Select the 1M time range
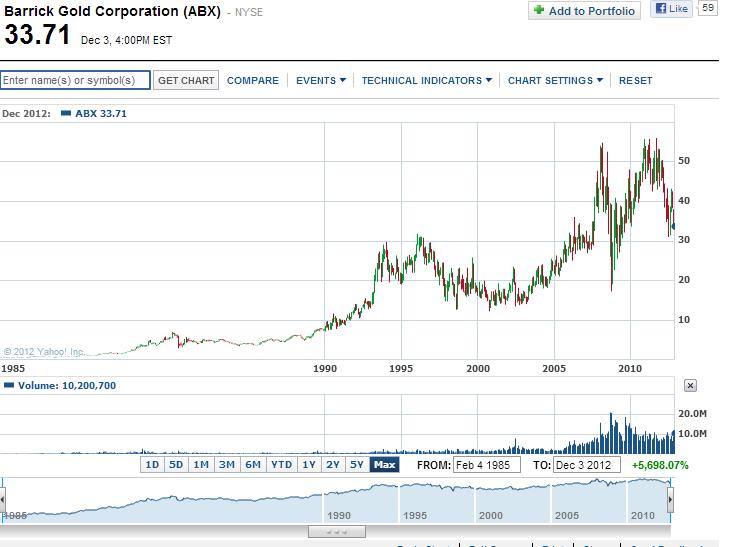The height and width of the screenshot is (547, 736). [x=201, y=465]
